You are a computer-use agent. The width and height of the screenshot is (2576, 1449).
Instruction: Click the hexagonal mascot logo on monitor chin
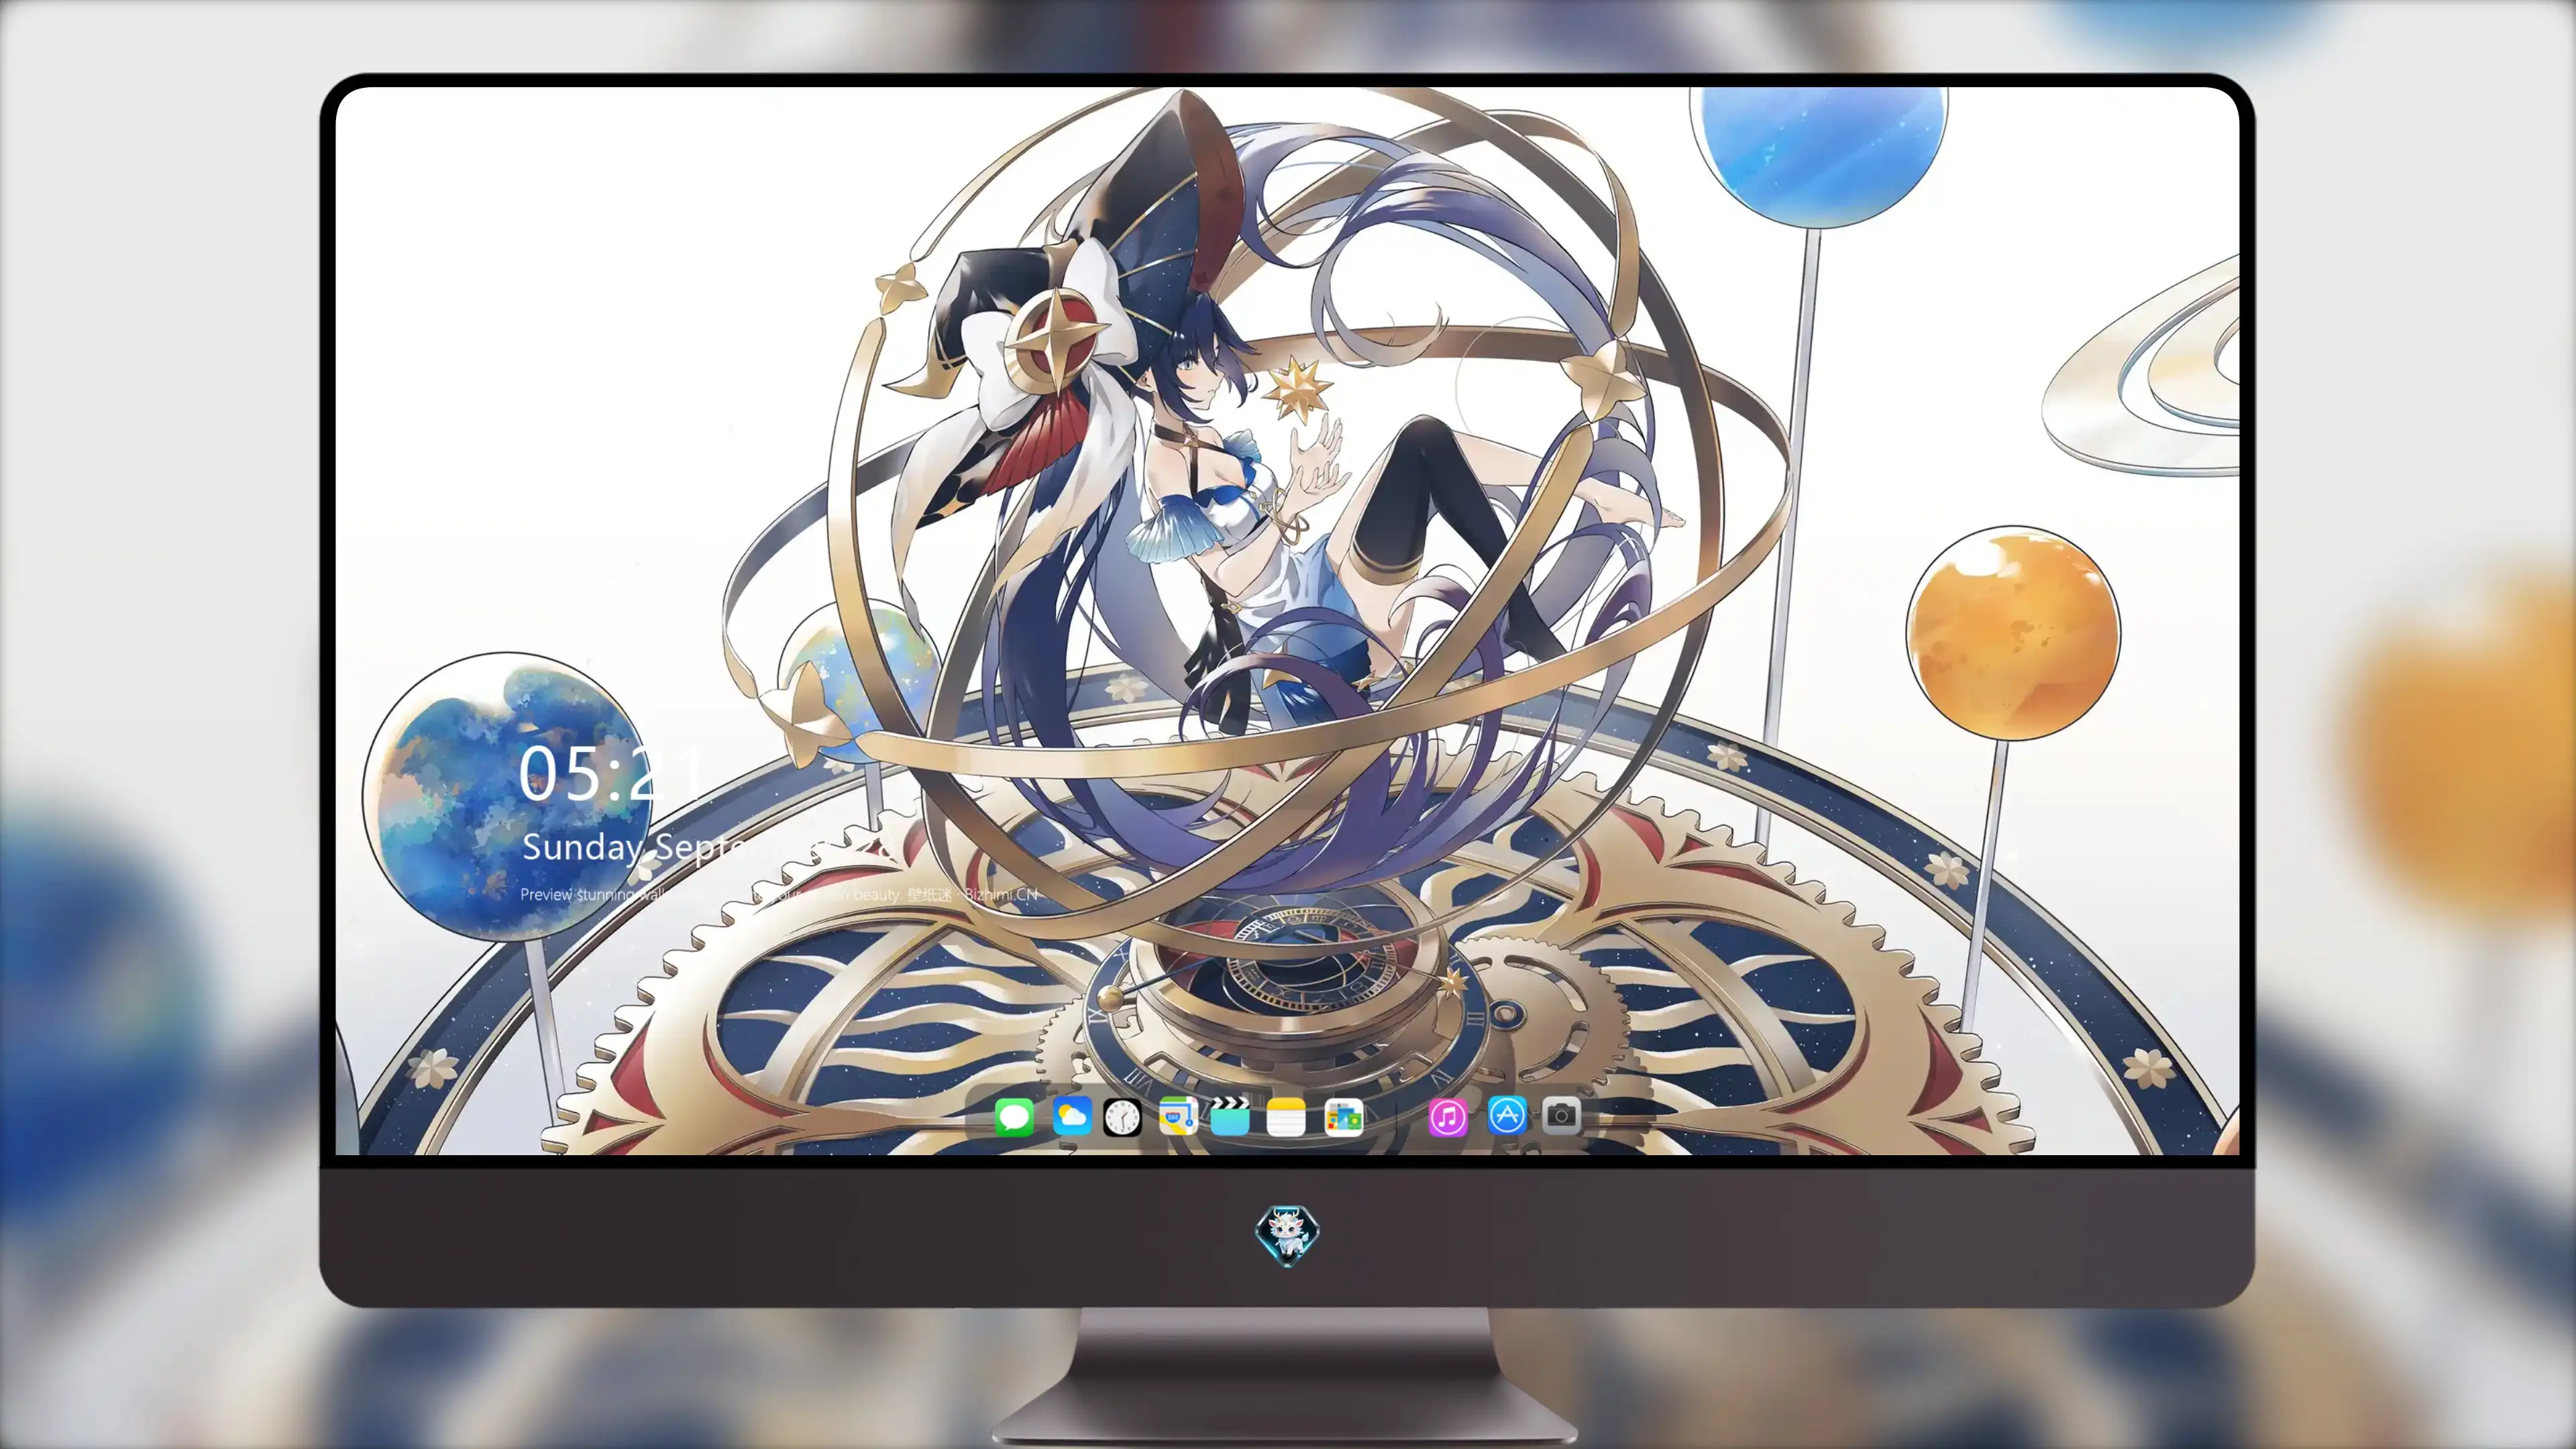click(x=1287, y=1235)
